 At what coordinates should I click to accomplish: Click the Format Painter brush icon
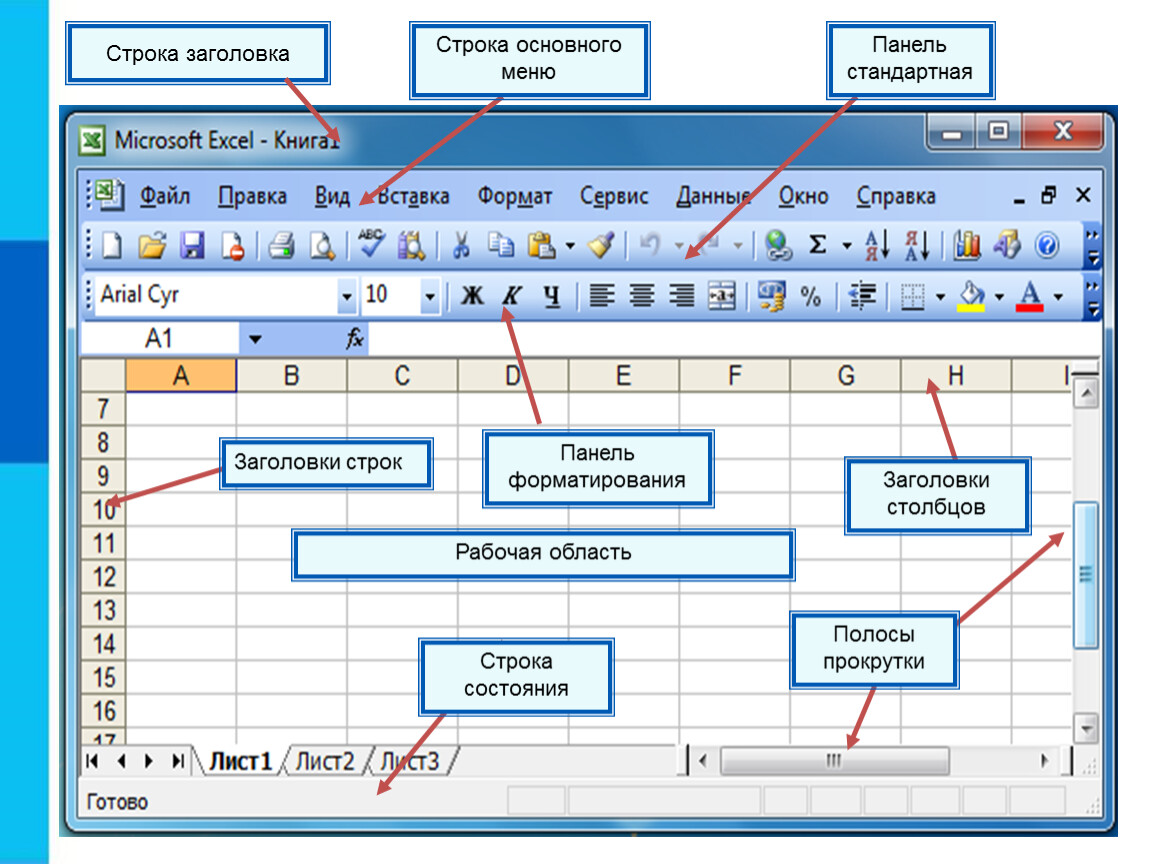click(x=601, y=245)
